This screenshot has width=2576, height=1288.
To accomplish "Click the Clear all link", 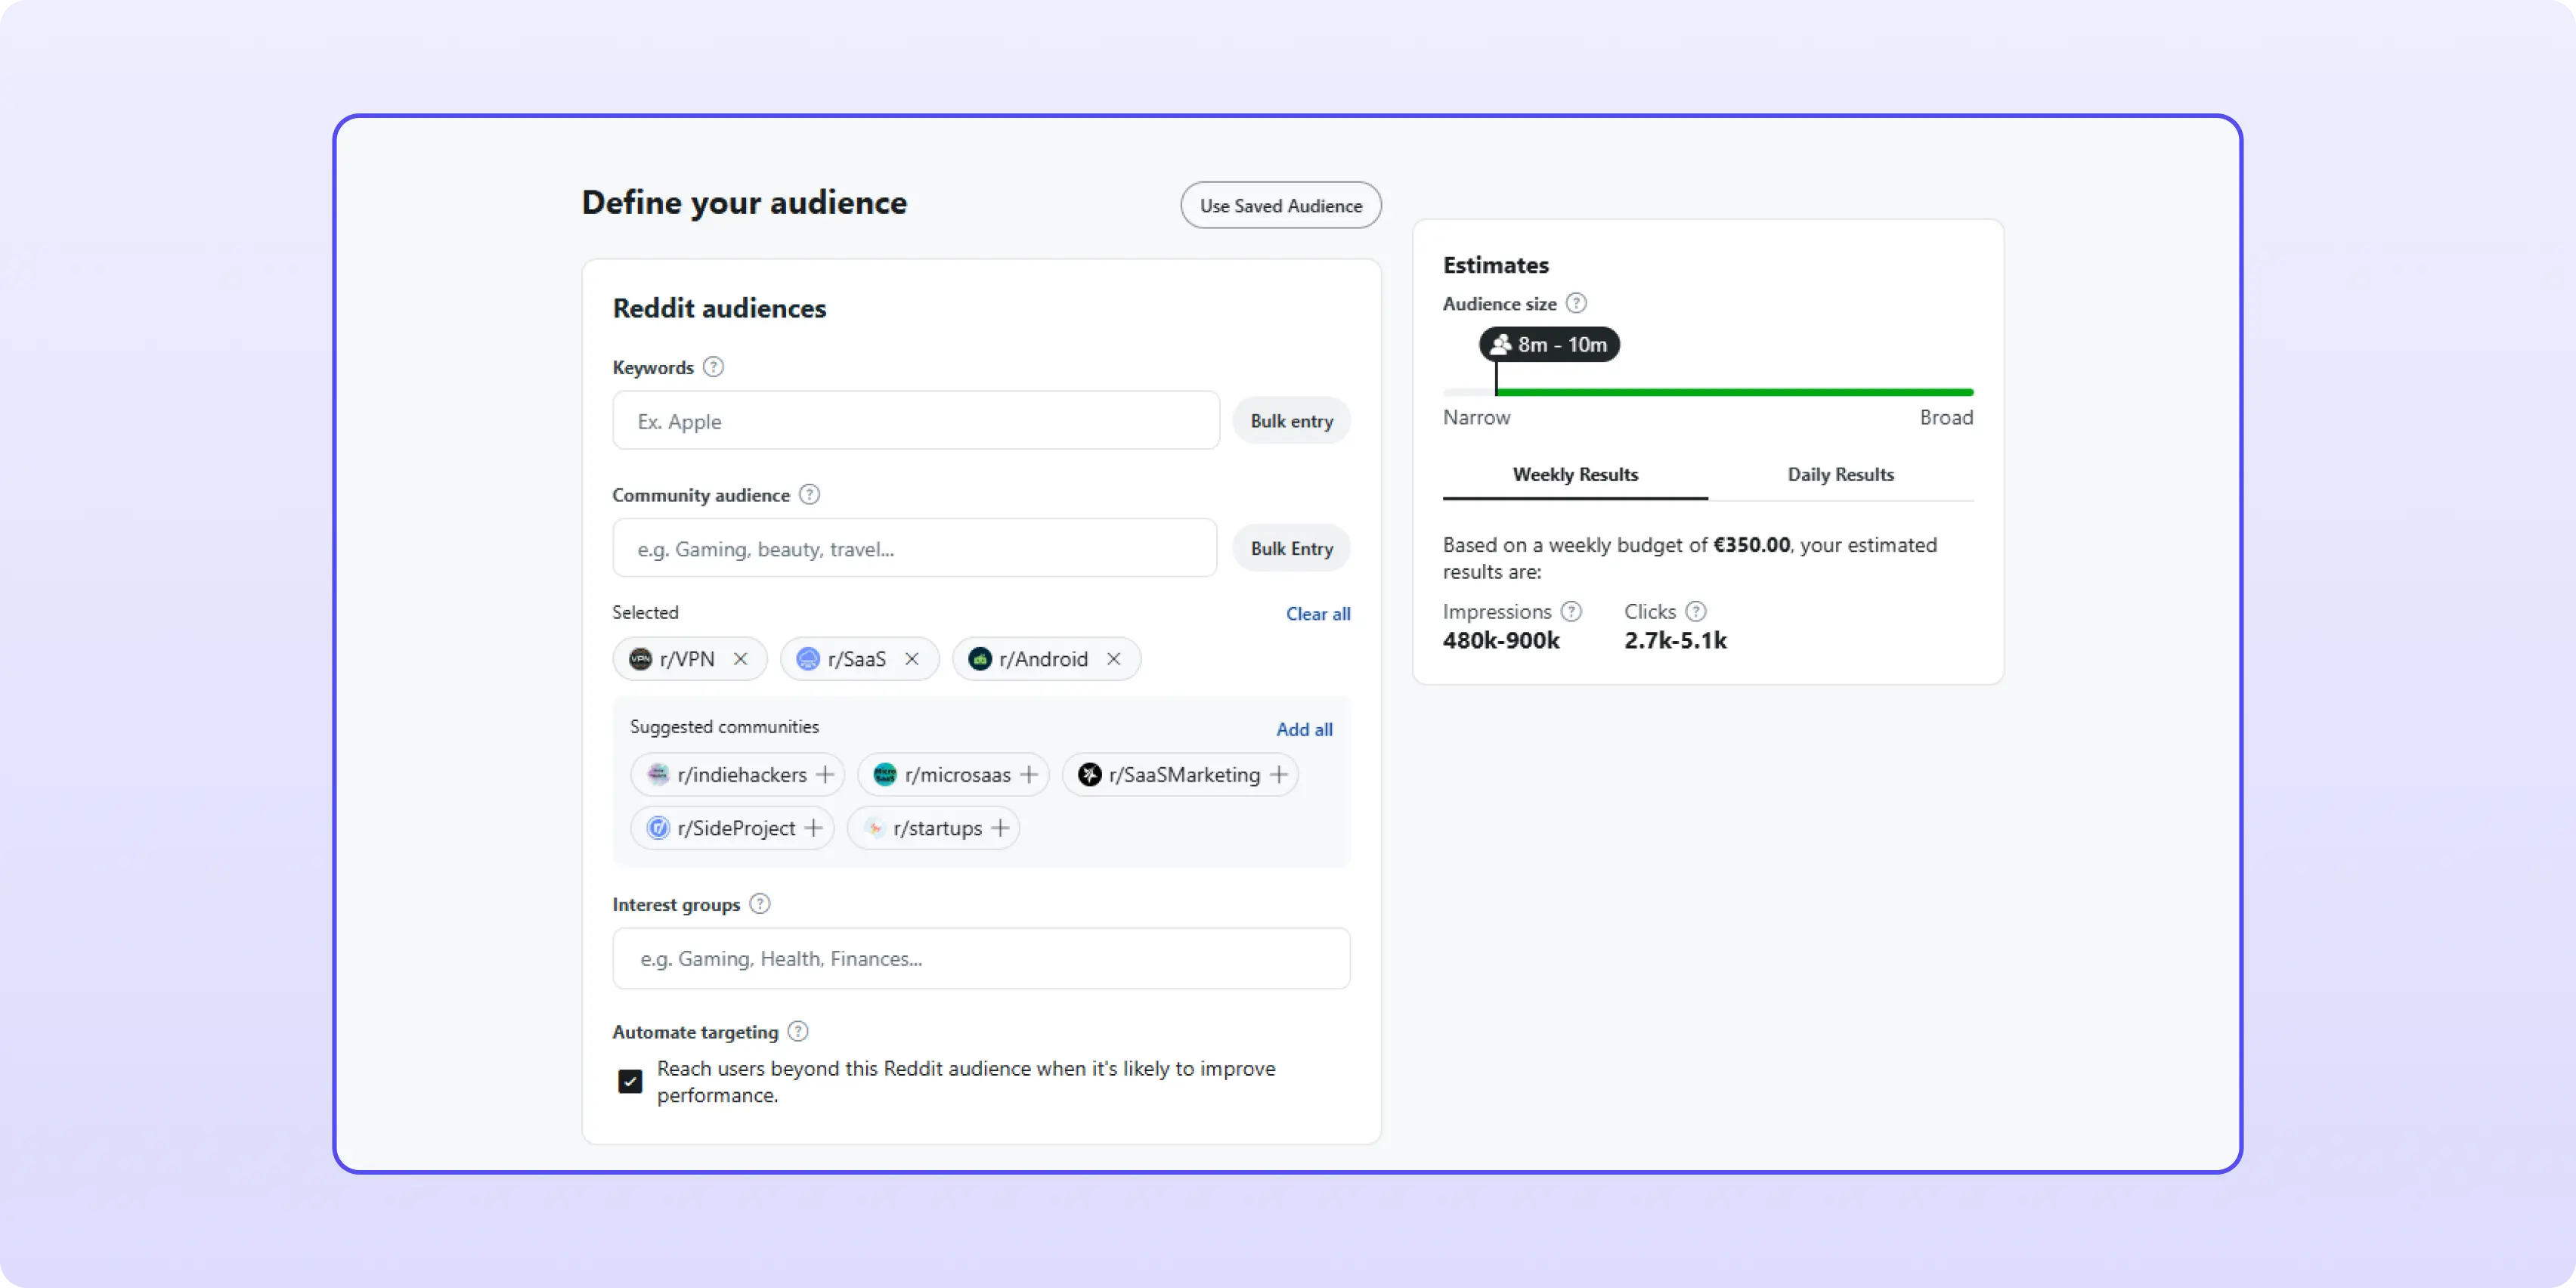I will click(x=1318, y=614).
